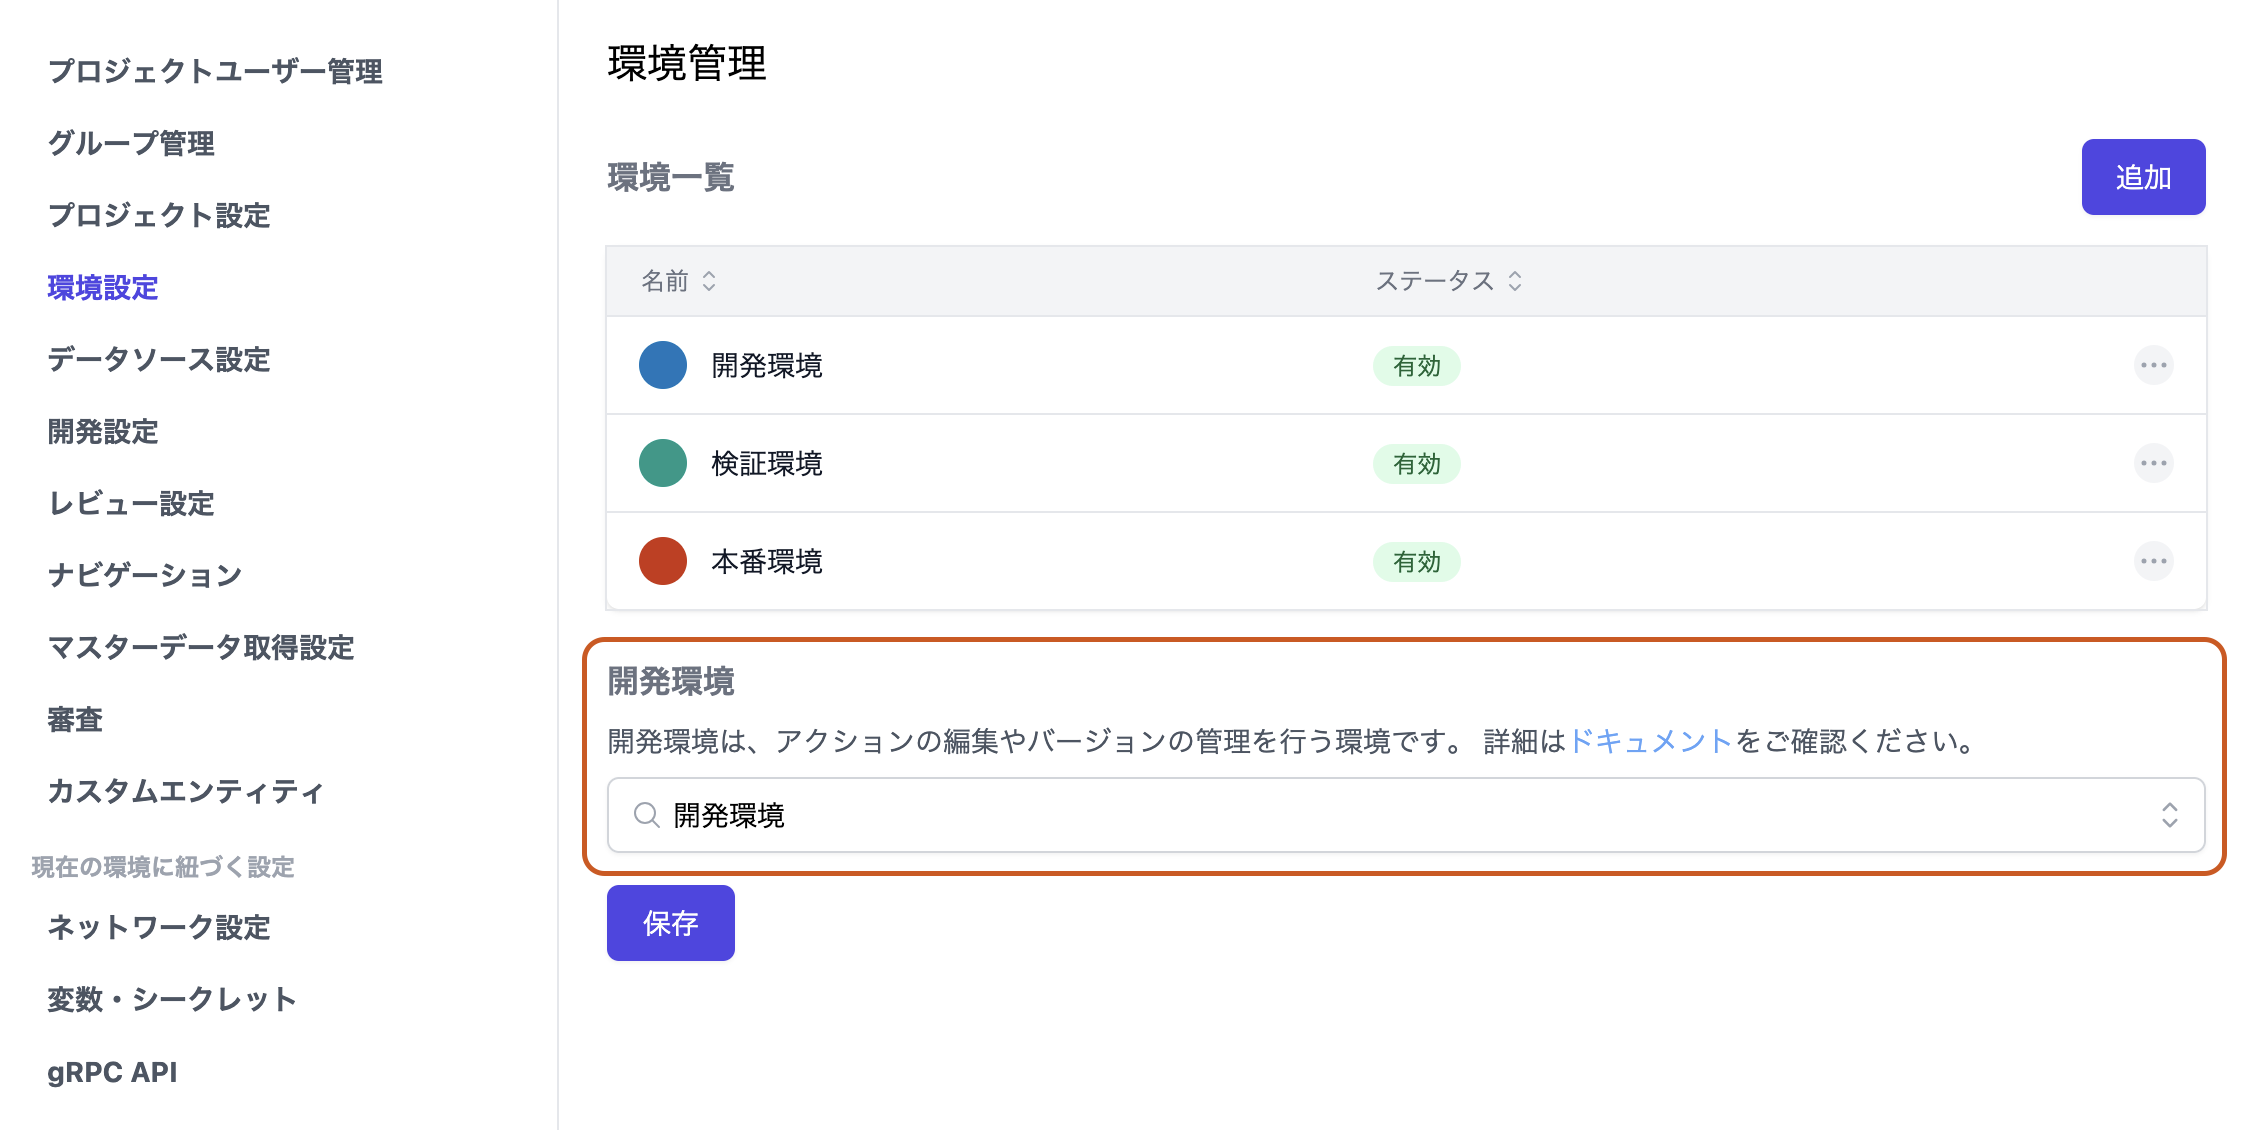Expand the 開発環境 select chevron
The height and width of the screenshot is (1130, 2244).
coord(2169,815)
